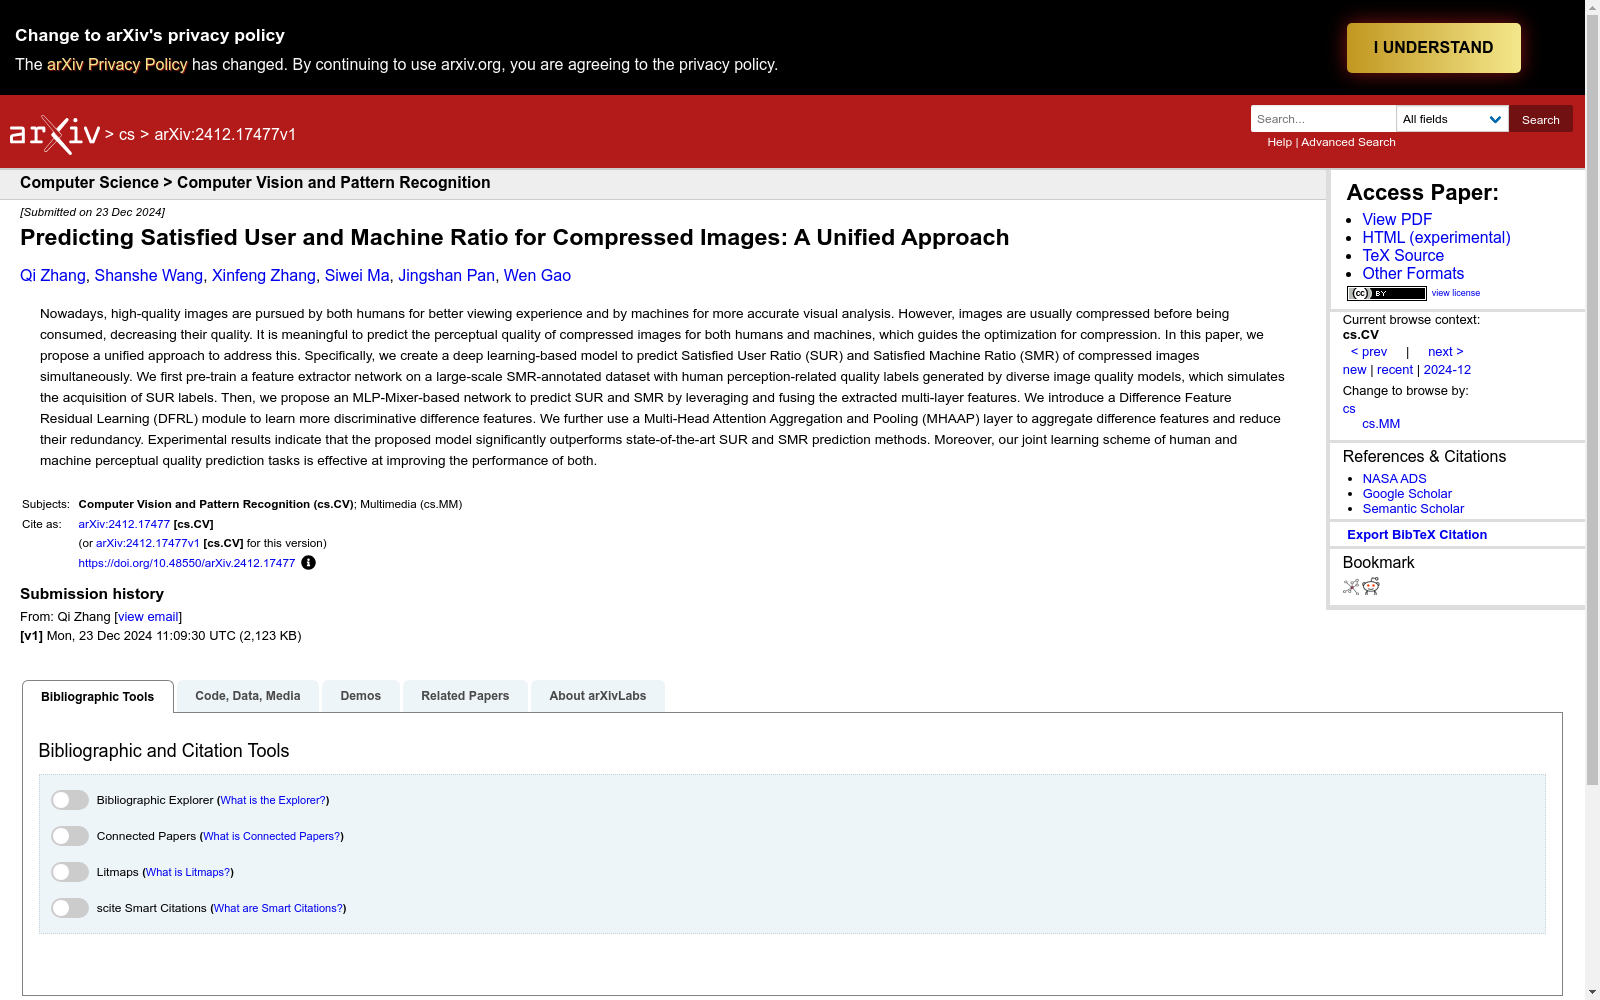This screenshot has width=1600, height=1000.
Task: Browse by cs.MM category
Action: [1381, 424]
